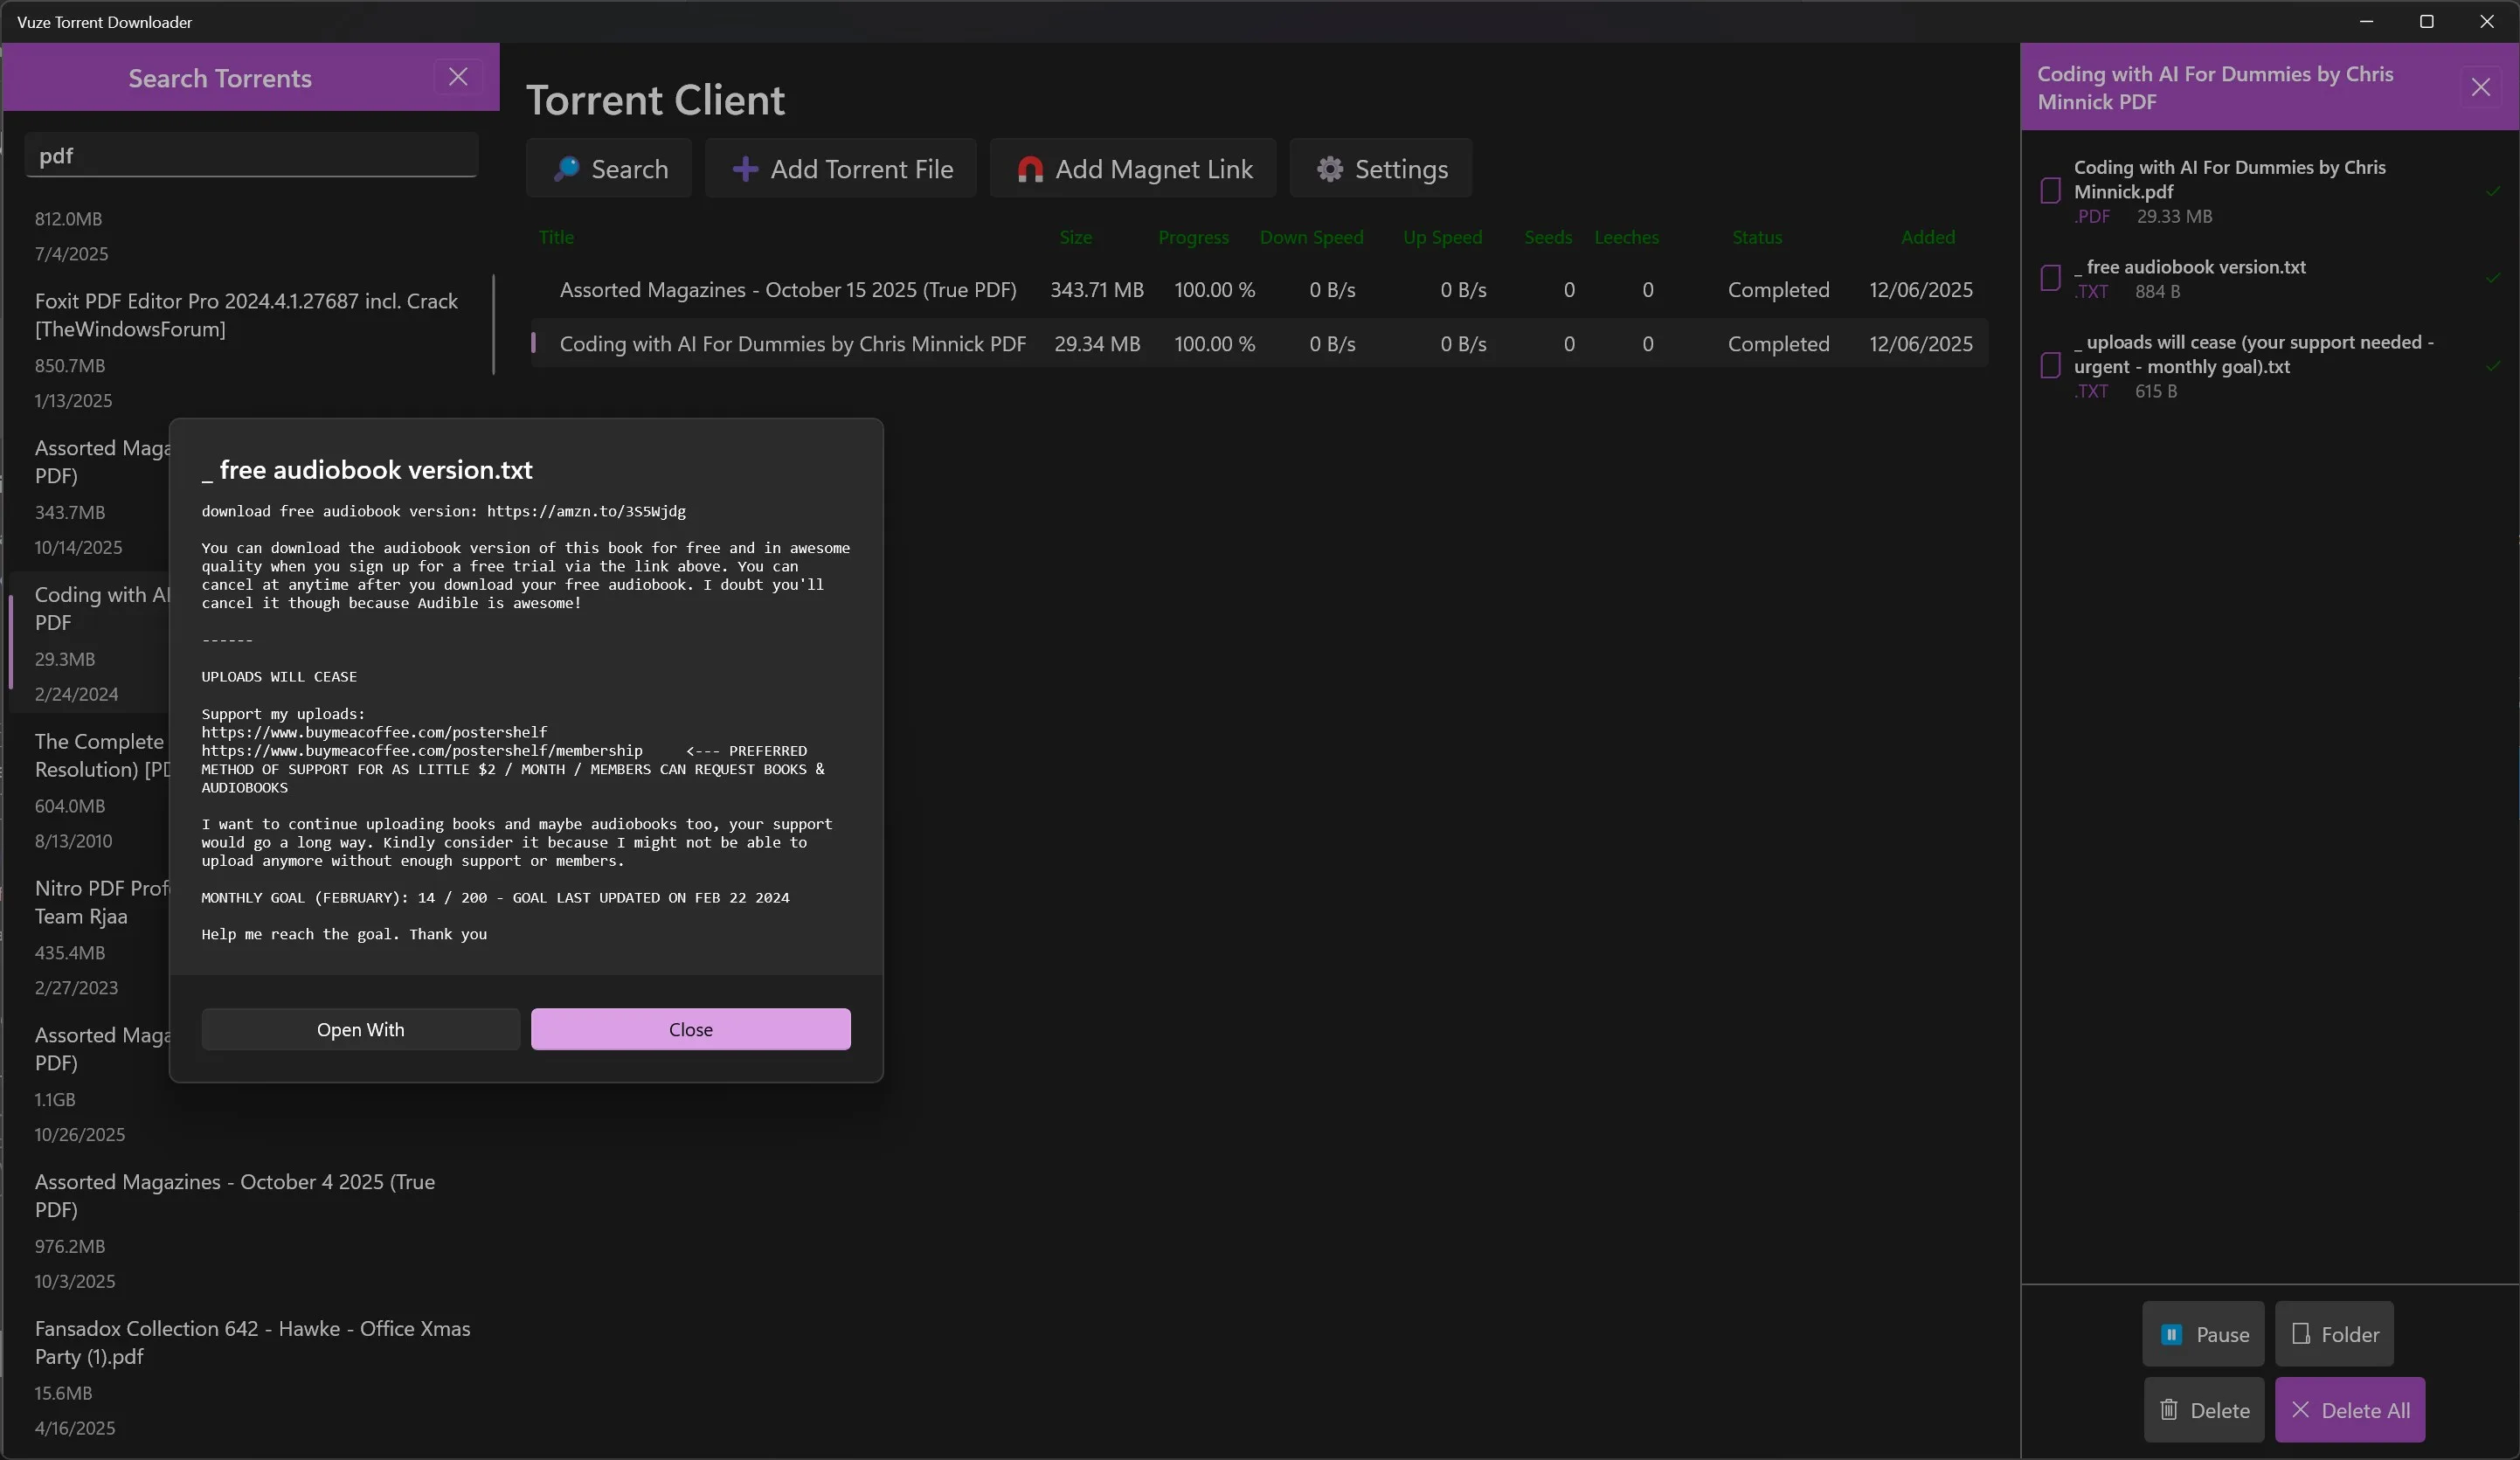Viewport: 2520px width, 1460px height.
Task: Sort by Seeds column header
Action: 1548,237
